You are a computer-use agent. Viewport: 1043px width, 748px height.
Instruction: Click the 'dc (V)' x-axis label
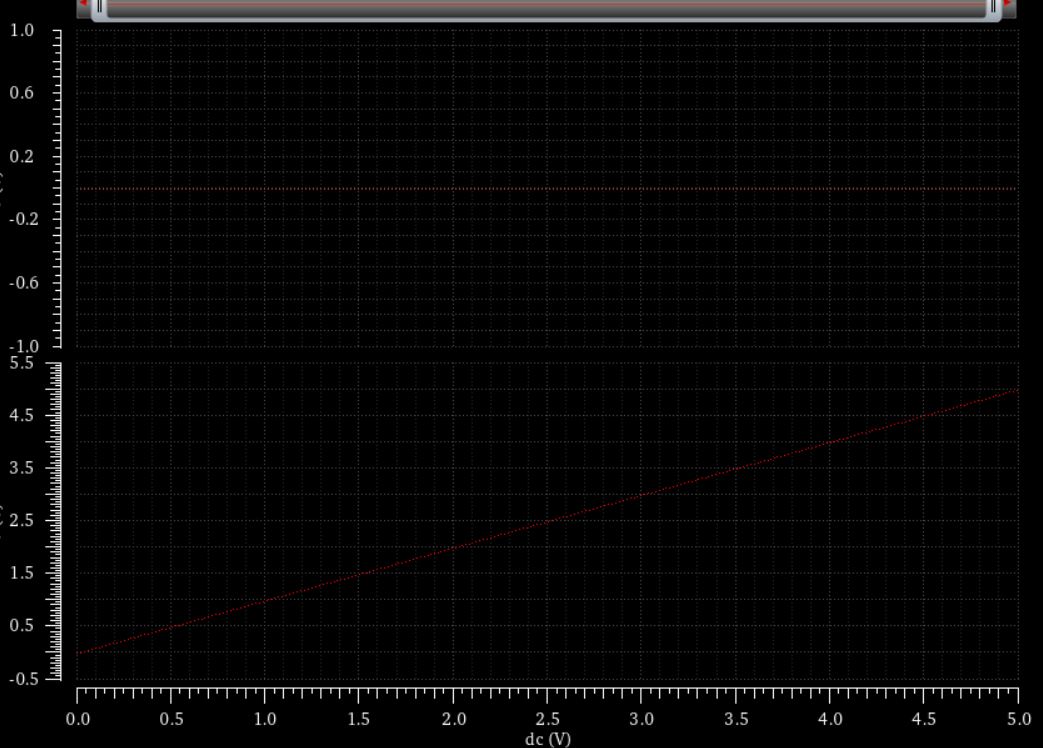click(547, 739)
